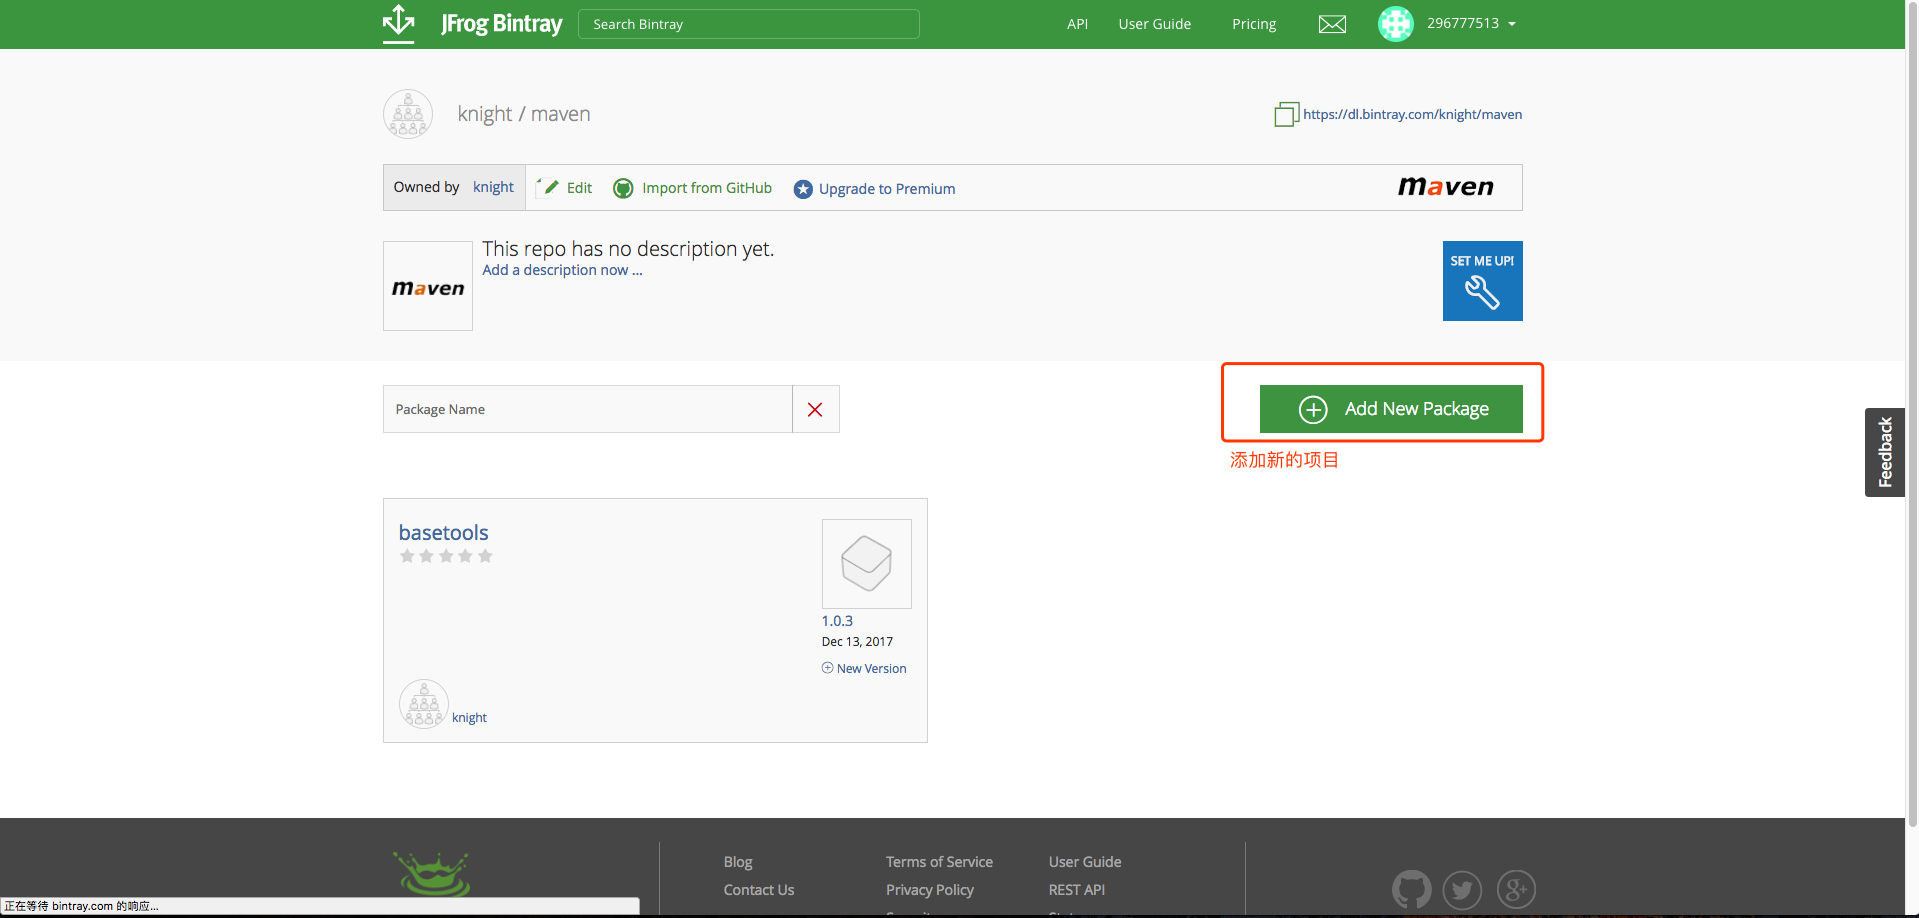Click the green user avatar icon

pos(1395,24)
